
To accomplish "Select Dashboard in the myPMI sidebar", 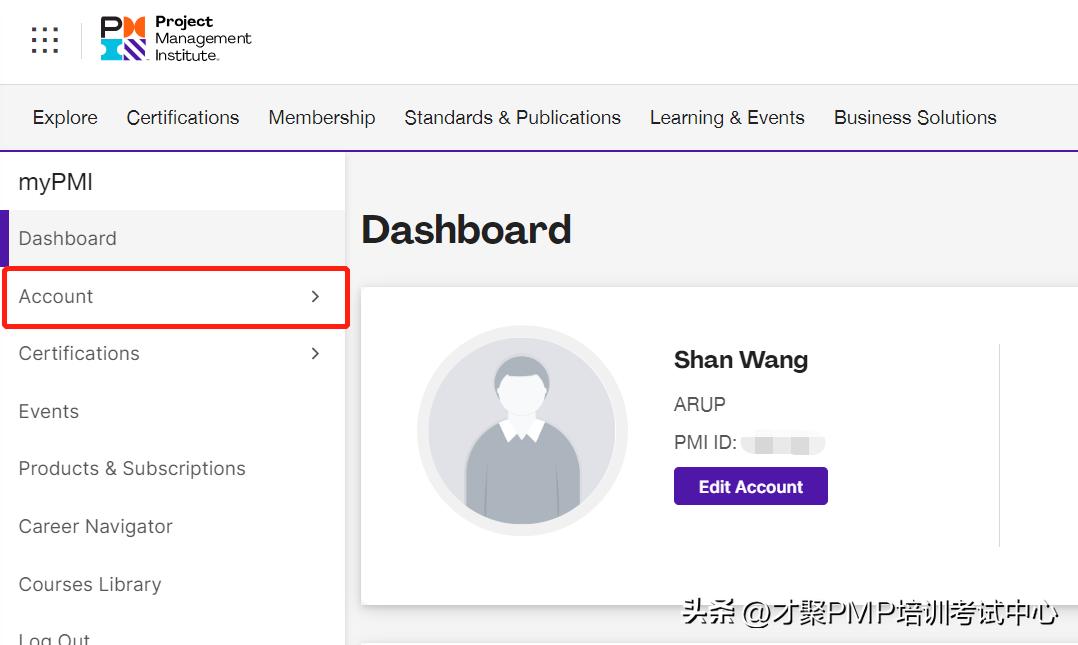I will (x=172, y=238).
